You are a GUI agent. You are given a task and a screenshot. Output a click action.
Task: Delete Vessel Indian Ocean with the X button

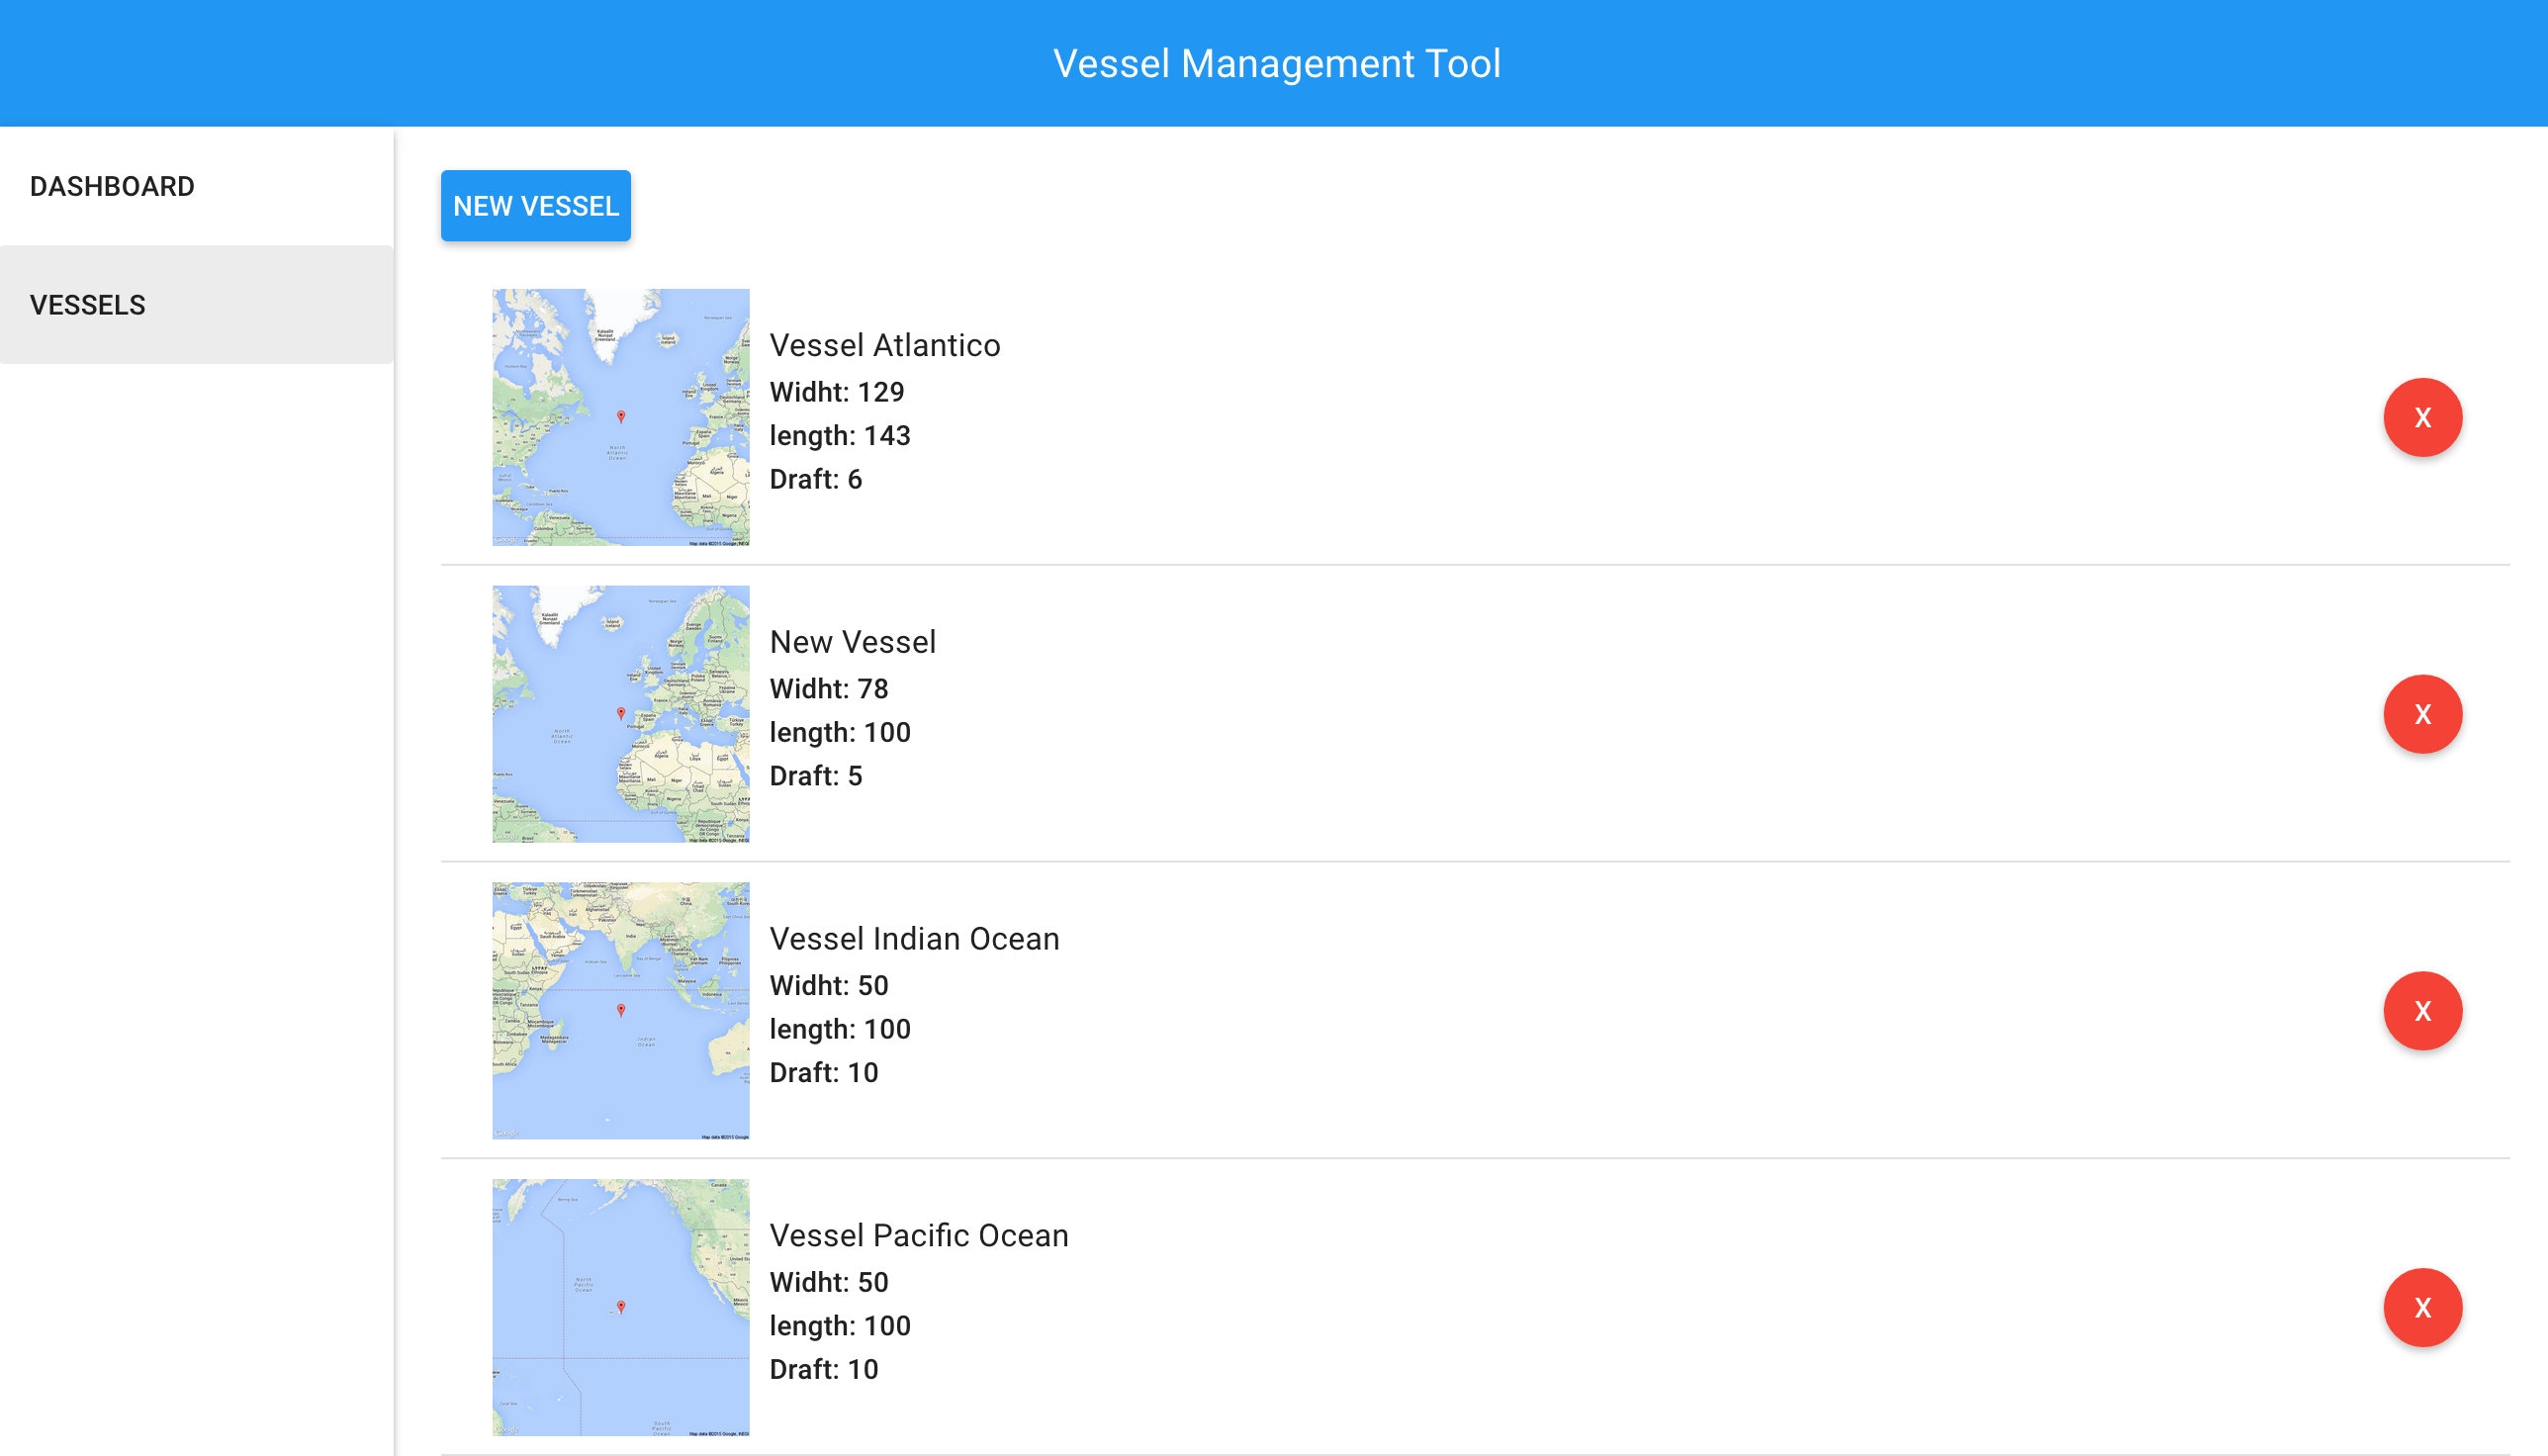coord(2422,1010)
